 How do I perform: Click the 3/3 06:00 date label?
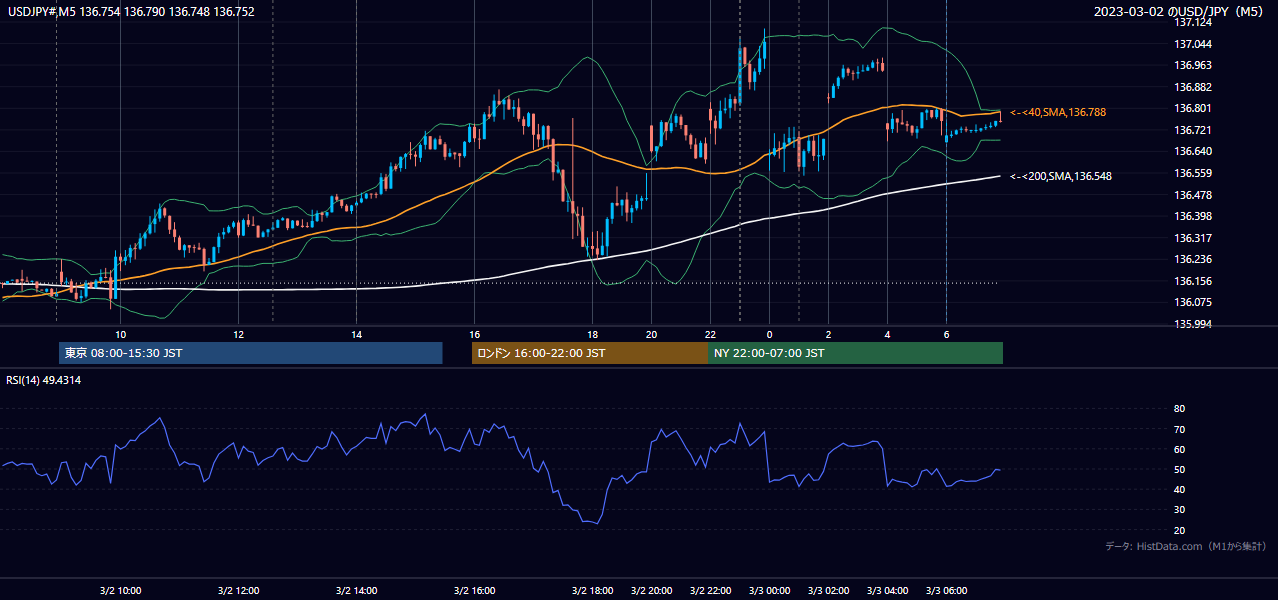click(946, 590)
